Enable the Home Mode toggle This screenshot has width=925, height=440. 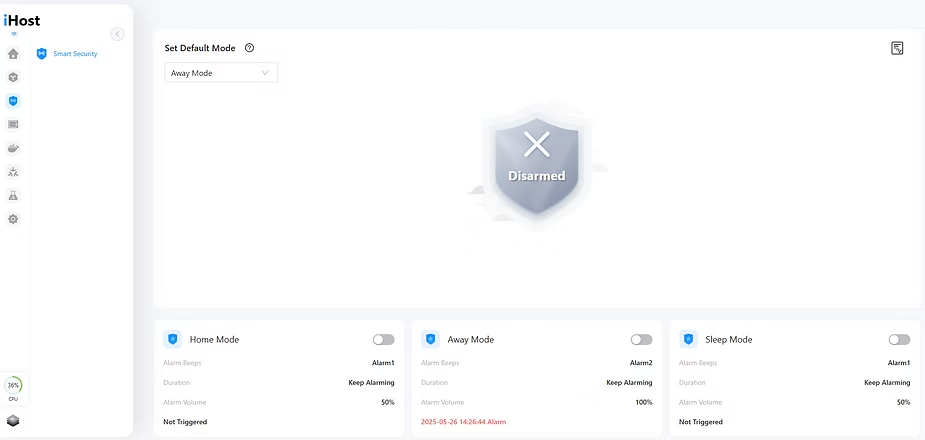pyautogui.click(x=383, y=340)
